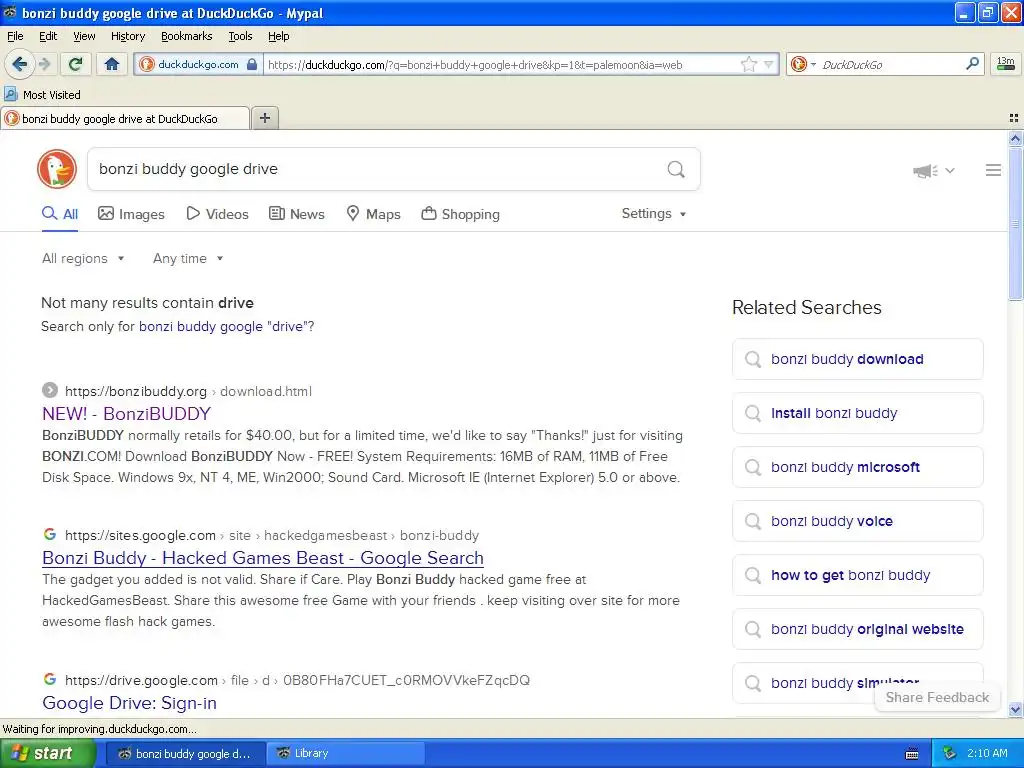Open the URL history dropdown arrow
Image resolution: width=1024 pixels, height=768 pixels.
coord(769,64)
